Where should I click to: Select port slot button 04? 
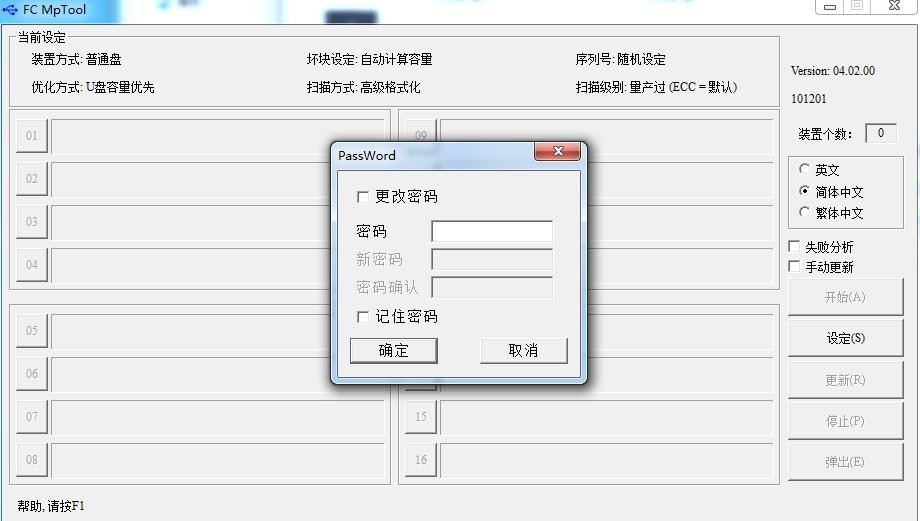pos(32,265)
